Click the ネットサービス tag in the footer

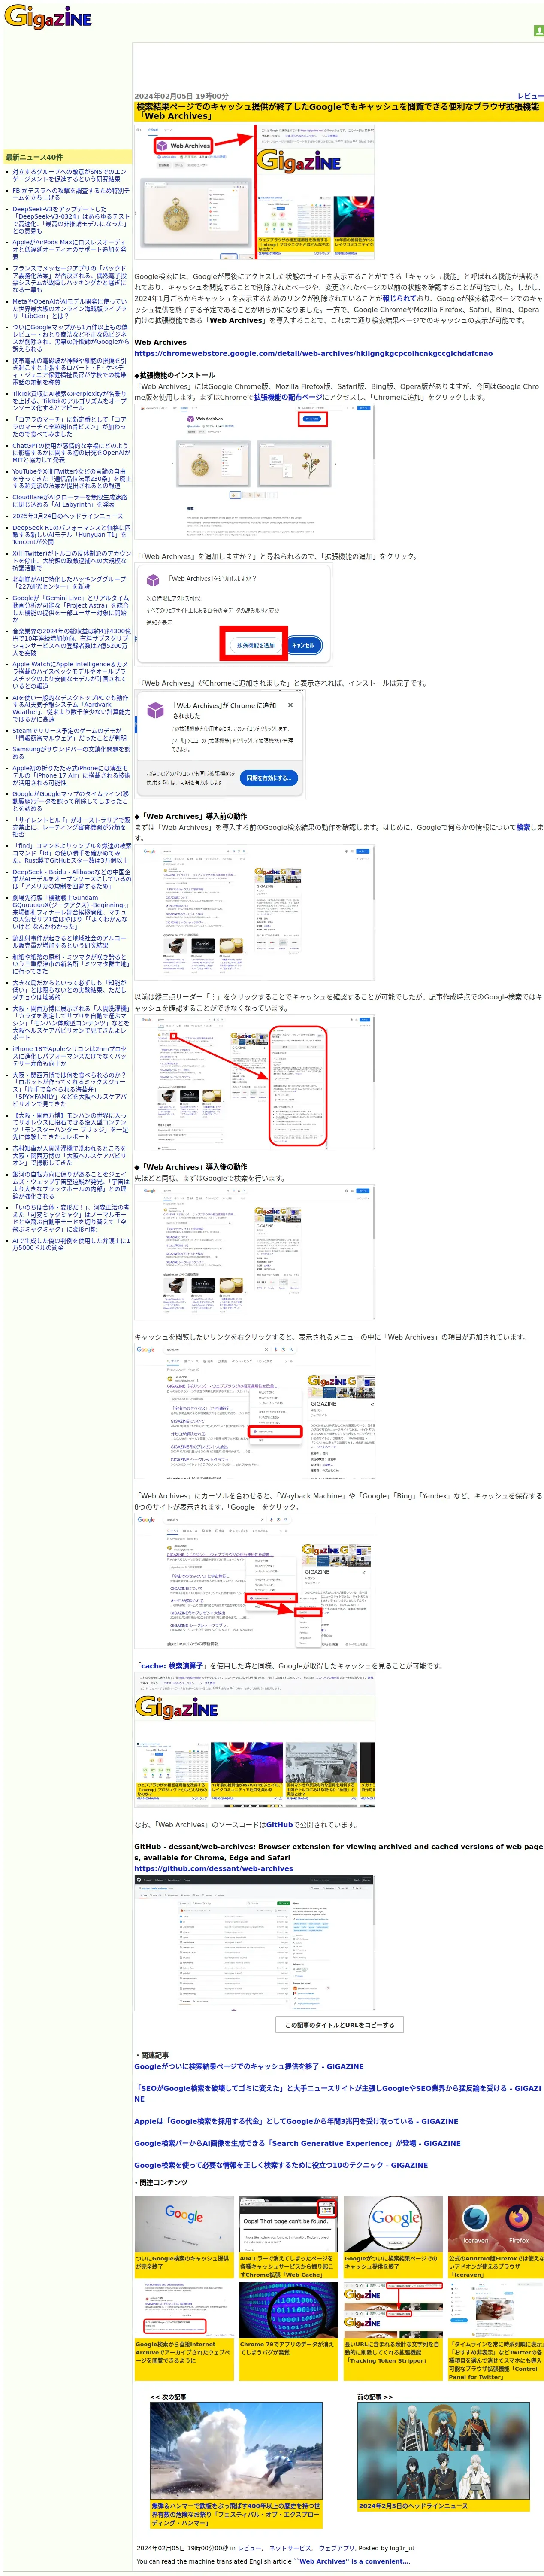pos(291,2548)
